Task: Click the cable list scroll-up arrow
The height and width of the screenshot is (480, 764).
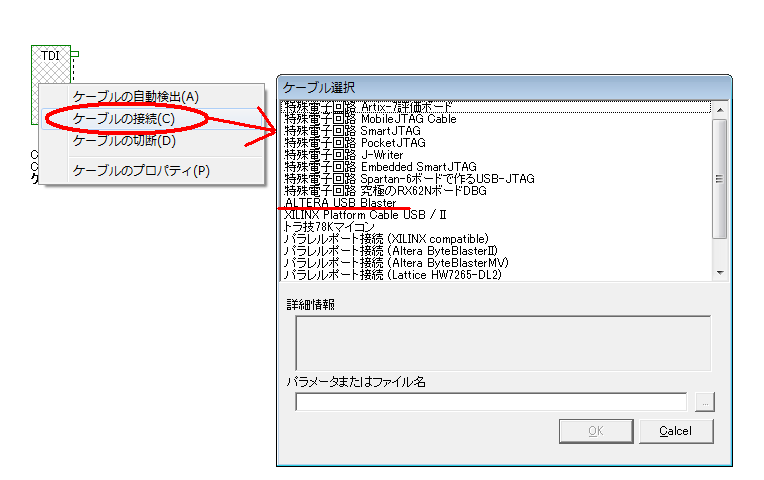Action: [x=719, y=106]
